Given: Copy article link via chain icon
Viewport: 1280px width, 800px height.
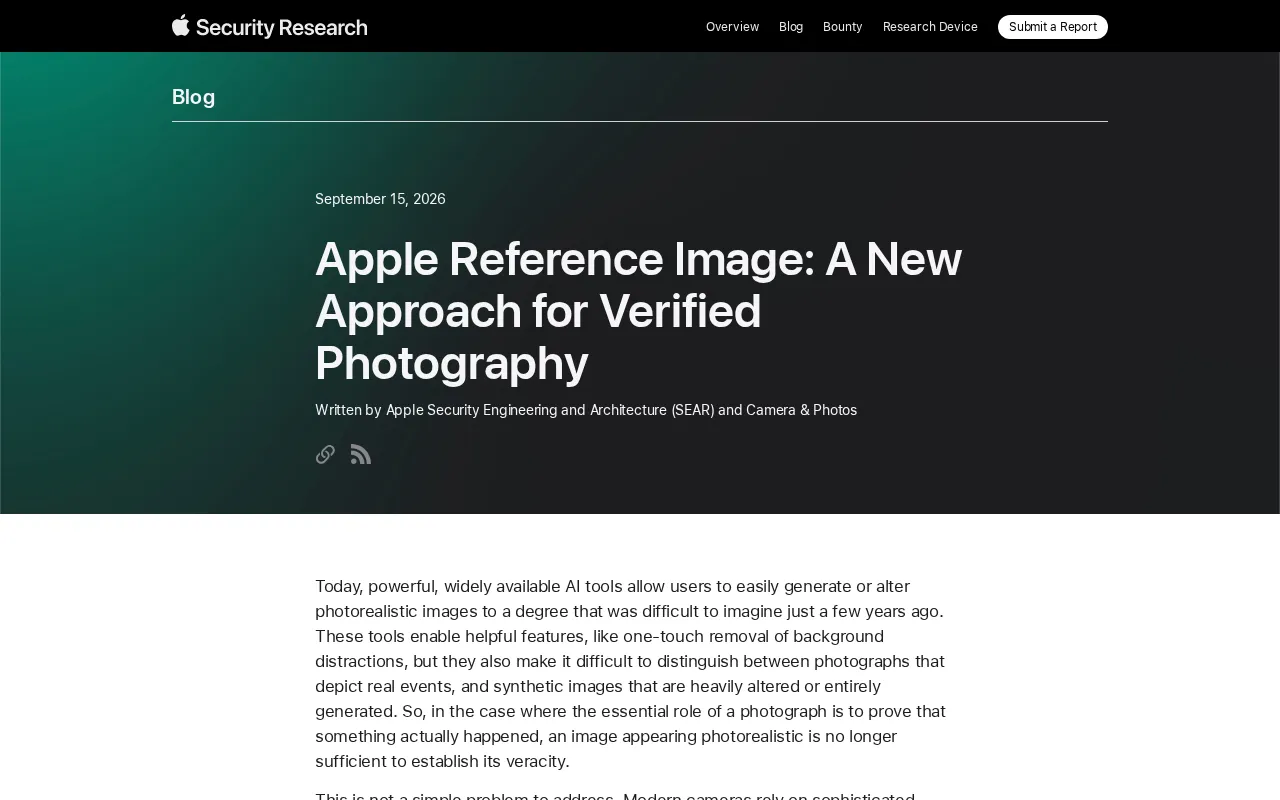Looking at the screenshot, I should click(x=325, y=455).
